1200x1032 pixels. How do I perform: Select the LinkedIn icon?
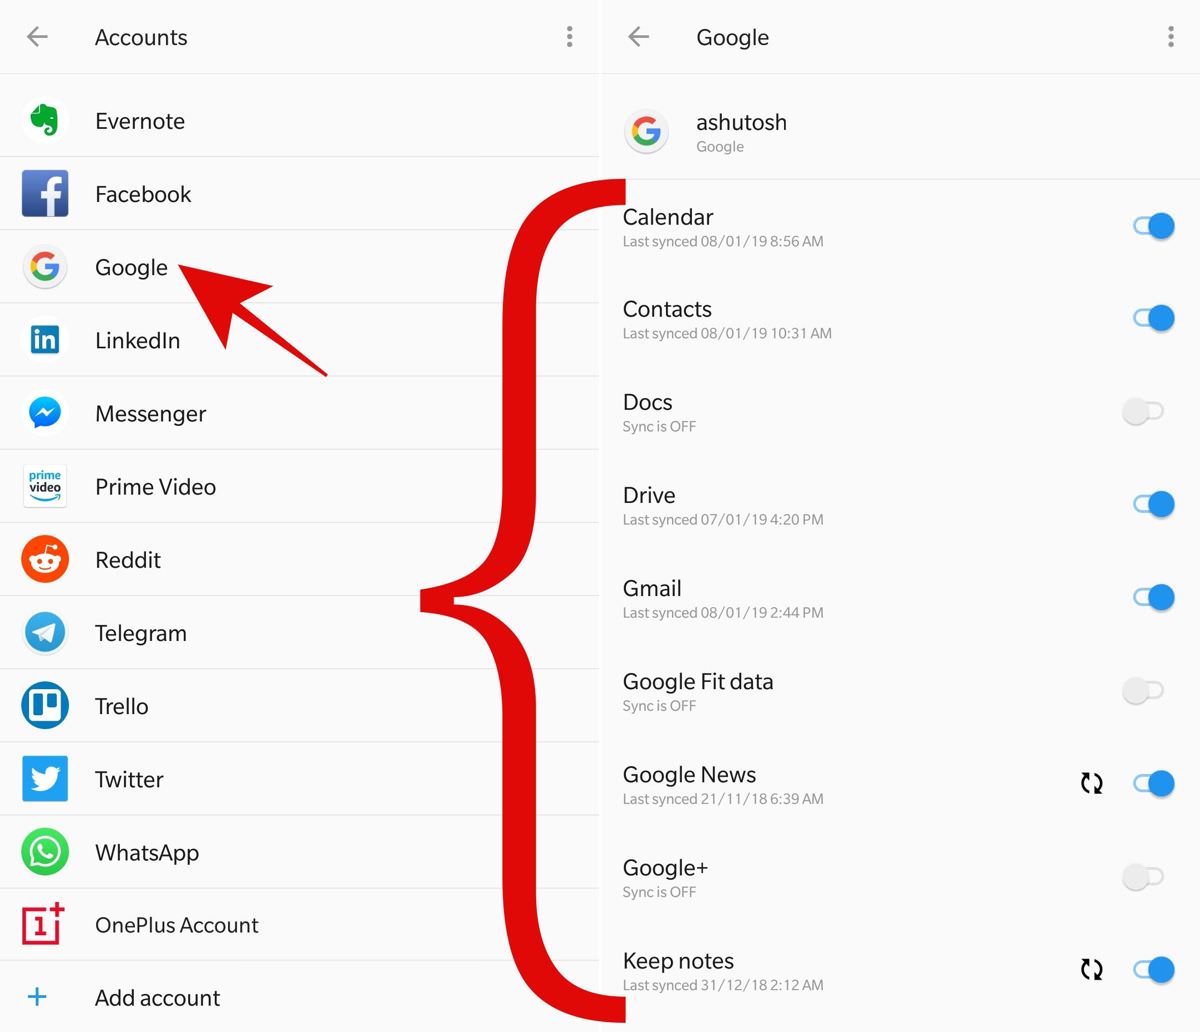pyautogui.click(x=45, y=340)
